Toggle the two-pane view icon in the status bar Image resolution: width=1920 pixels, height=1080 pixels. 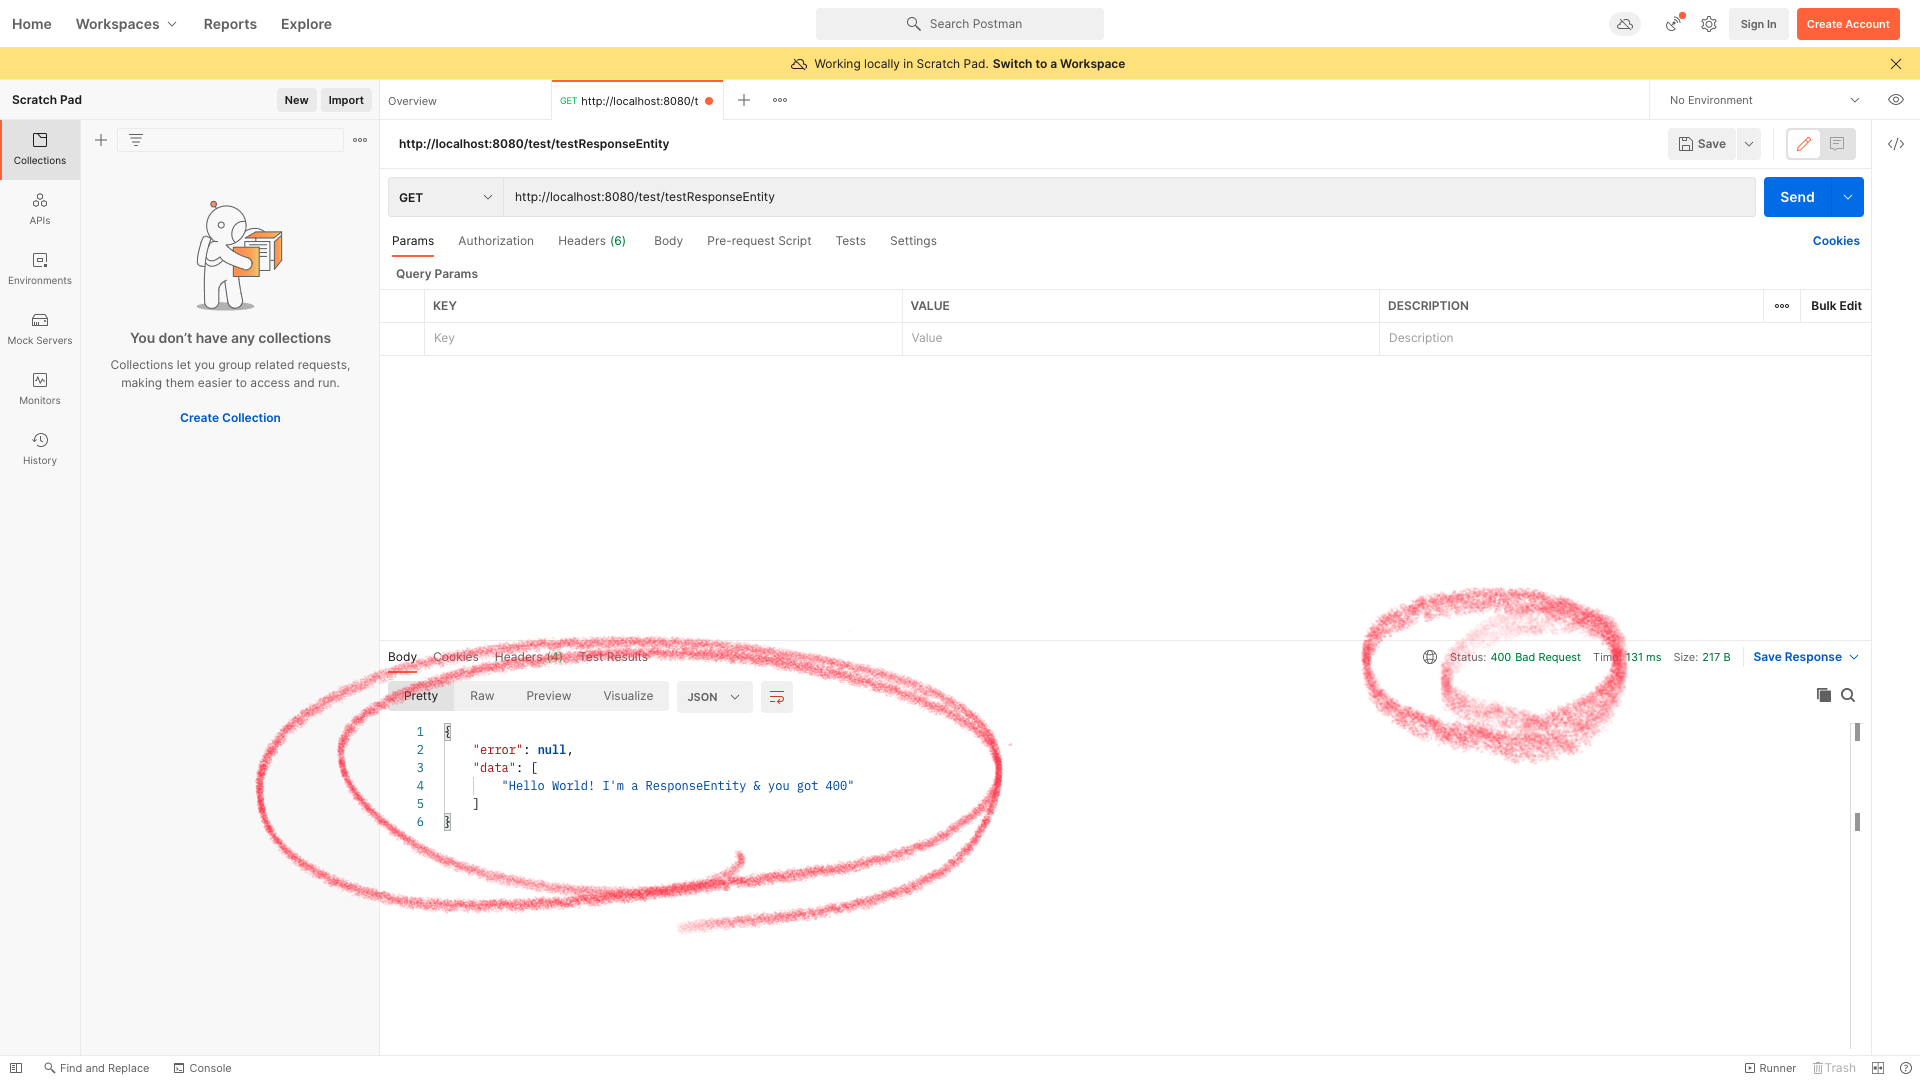click(x=1878, y=1068)
